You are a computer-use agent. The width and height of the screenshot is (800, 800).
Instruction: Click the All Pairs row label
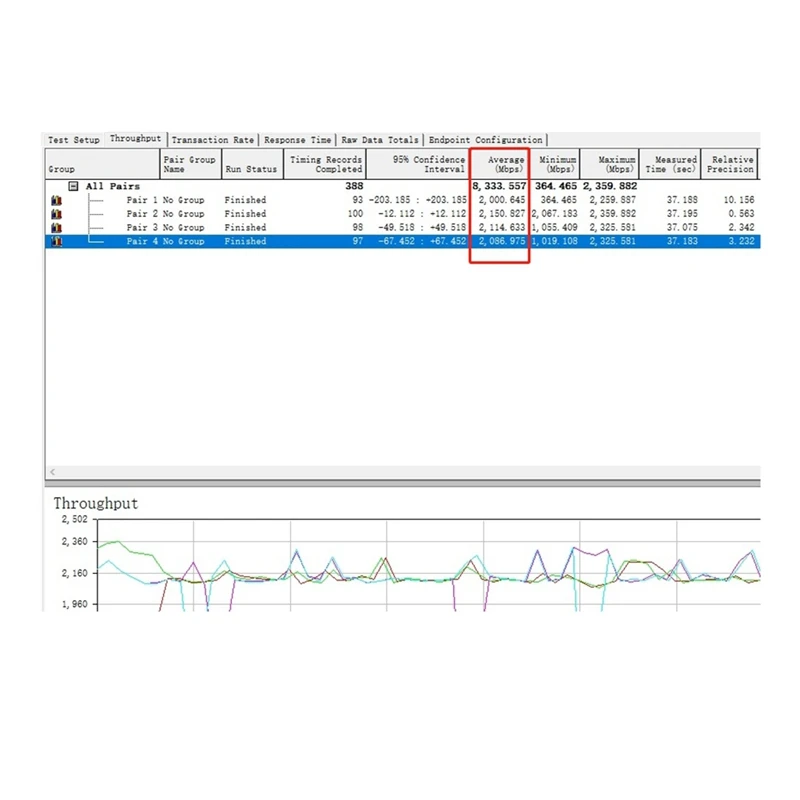tap(112, 186)
